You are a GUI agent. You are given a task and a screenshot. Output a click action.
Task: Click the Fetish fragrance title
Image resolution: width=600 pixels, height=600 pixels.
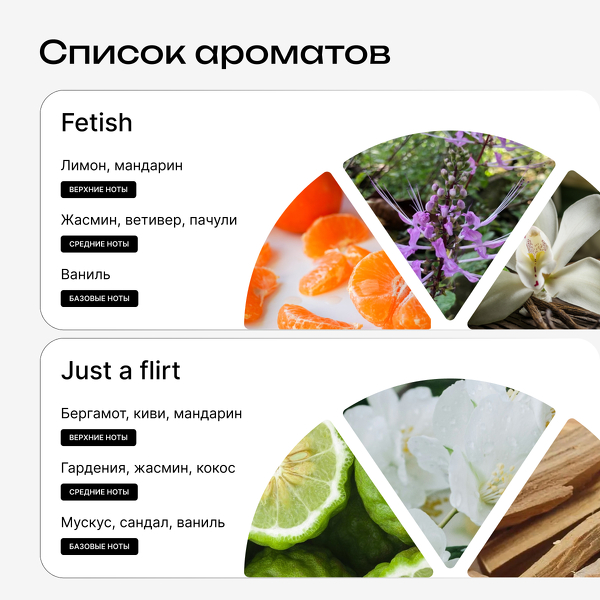[x=96, y=122]
